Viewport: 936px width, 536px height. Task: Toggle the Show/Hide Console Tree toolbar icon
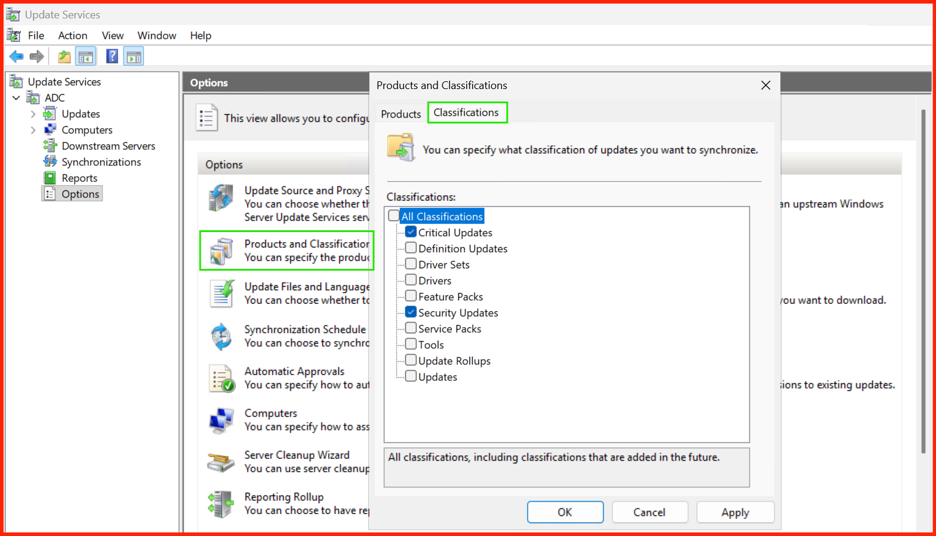[85, 57]
